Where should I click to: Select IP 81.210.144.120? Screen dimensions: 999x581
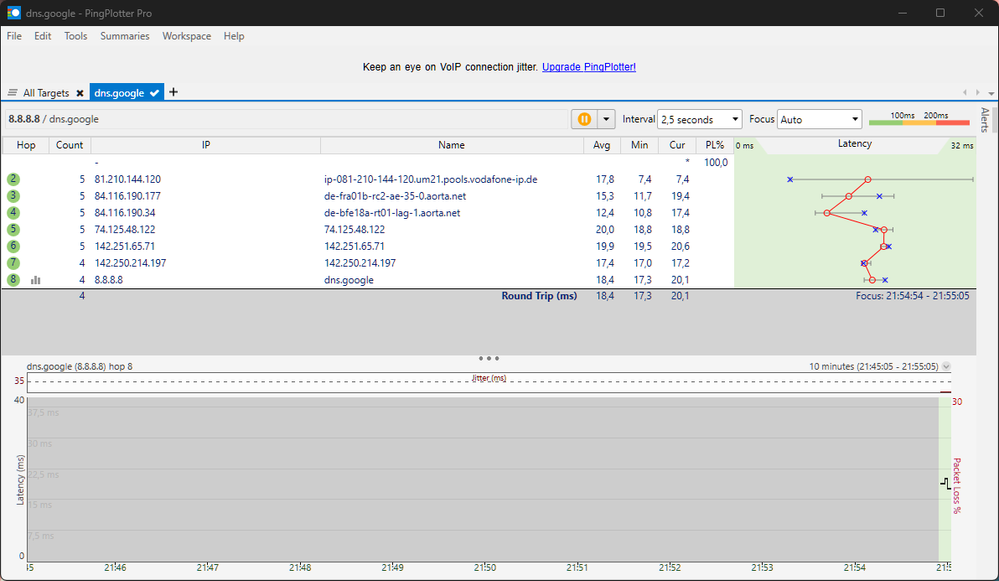point(127,180)
